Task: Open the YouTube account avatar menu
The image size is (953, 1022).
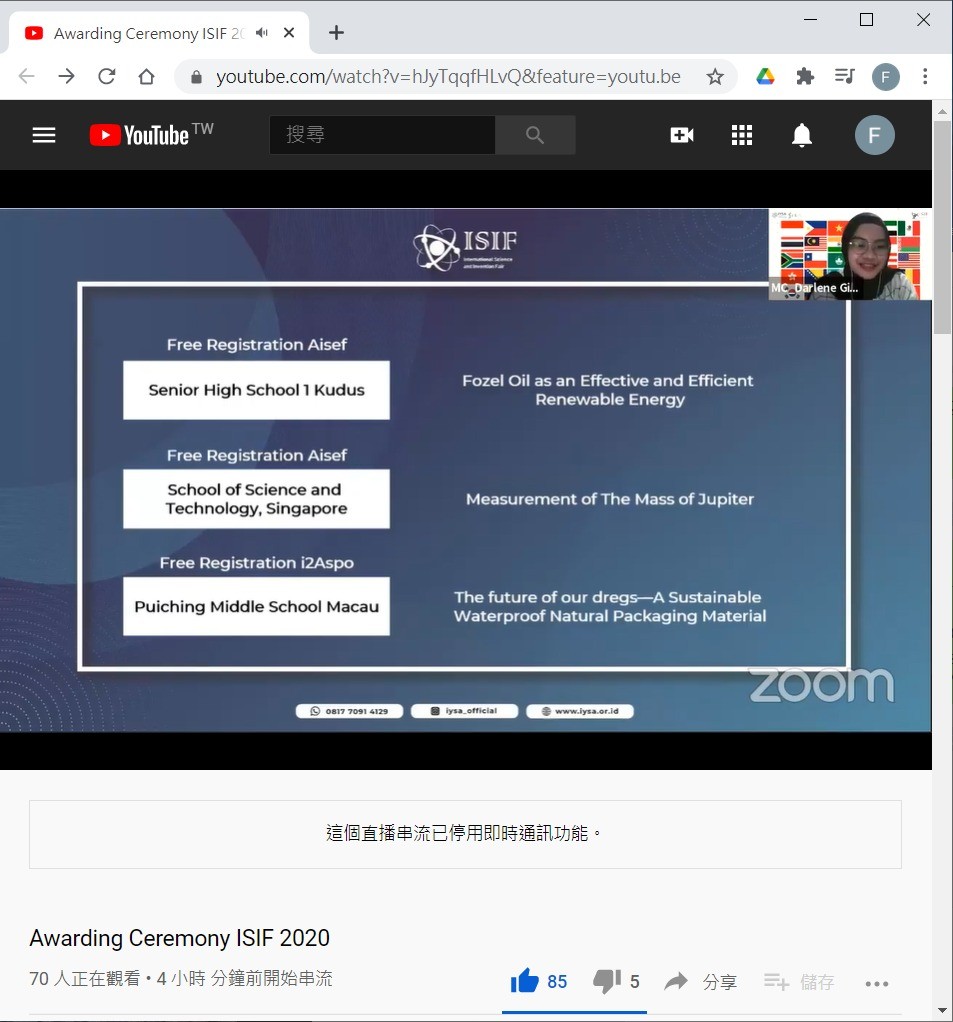Action: [875, 135]
